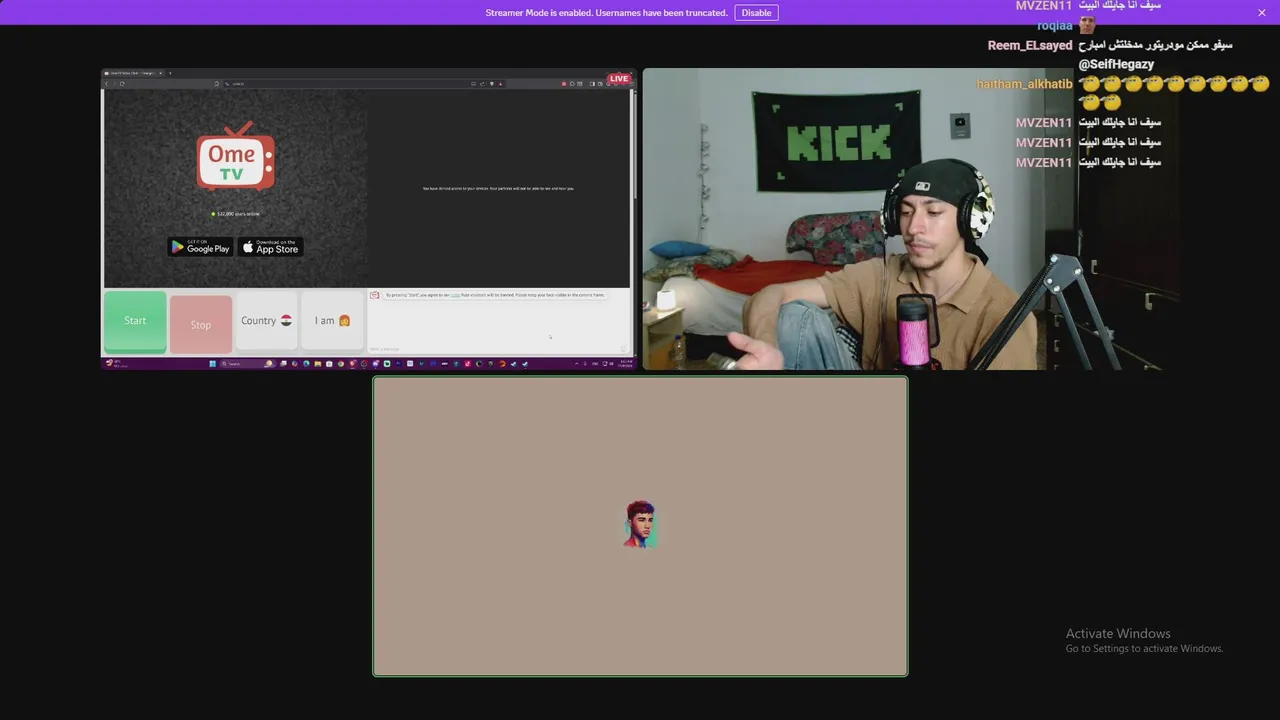Click the LIVE badge on the shared screen
Image resolution: width=1280 pixels, height=720 pixels.
coord(619,79)
